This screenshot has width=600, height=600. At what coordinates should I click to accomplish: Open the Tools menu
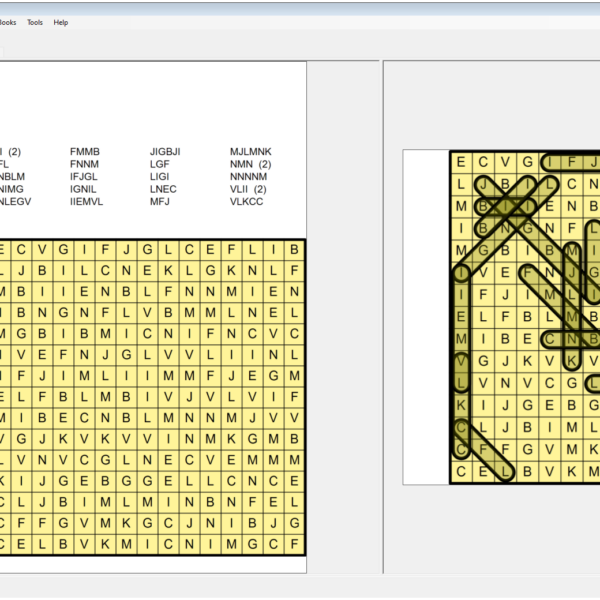point(35,22)
